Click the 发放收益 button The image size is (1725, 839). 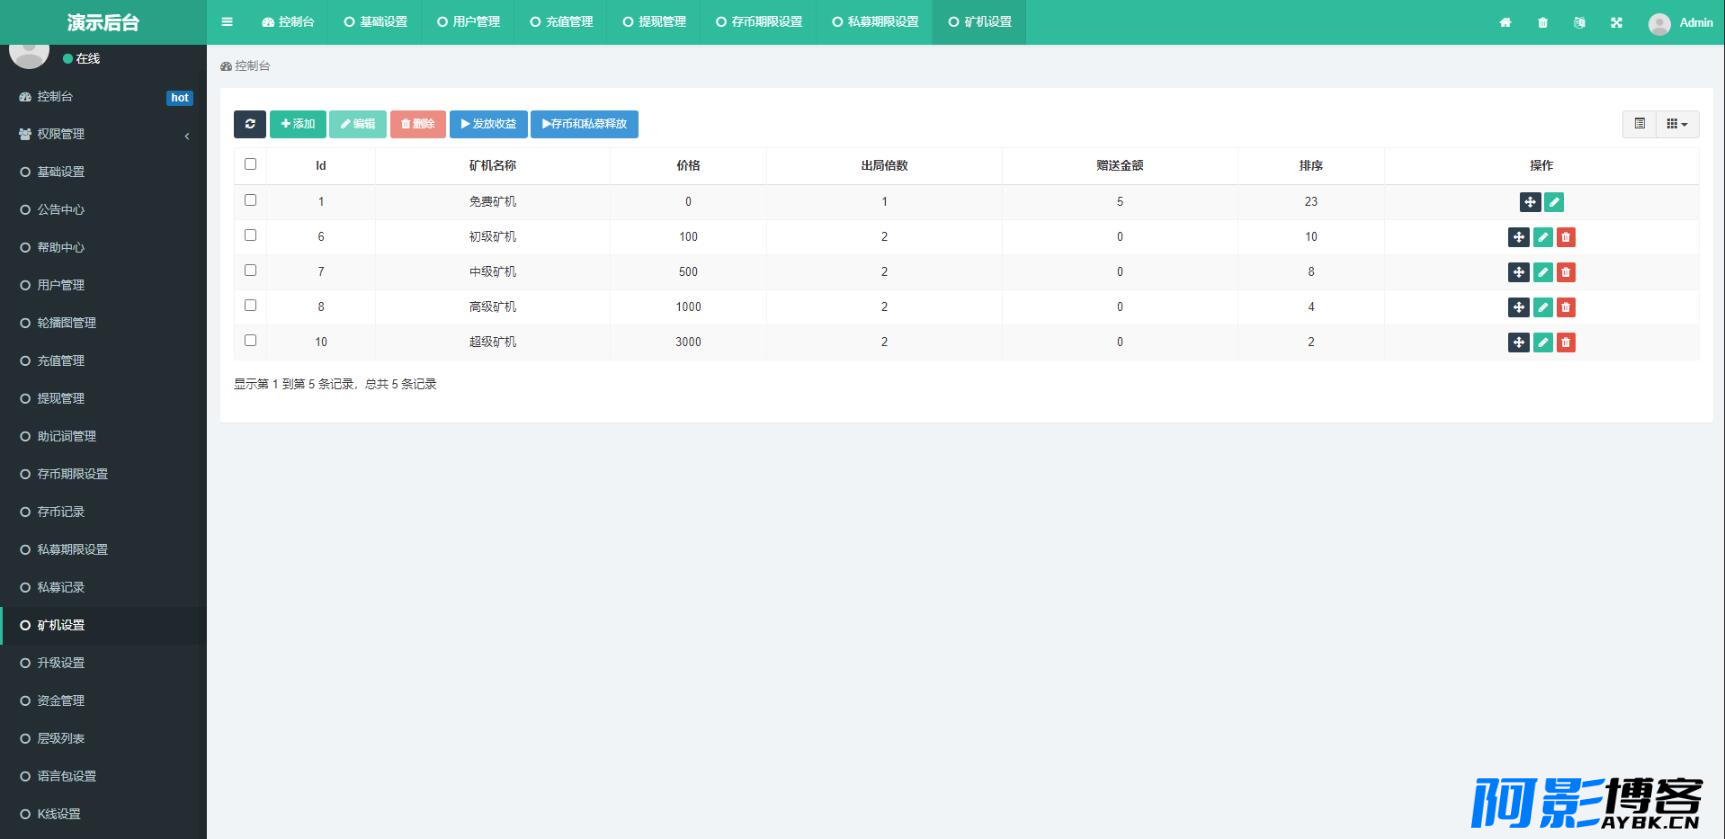[488, 124]
